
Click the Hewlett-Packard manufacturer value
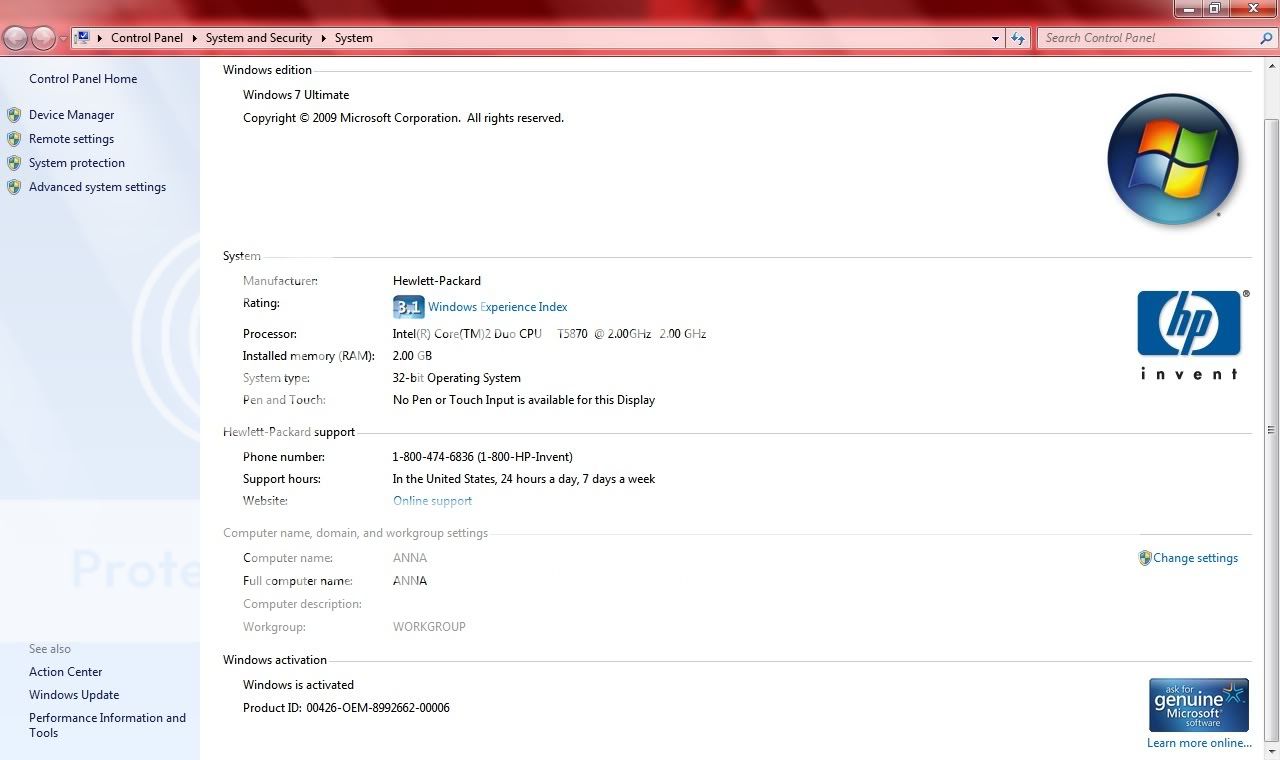click(x=437, y=281)
